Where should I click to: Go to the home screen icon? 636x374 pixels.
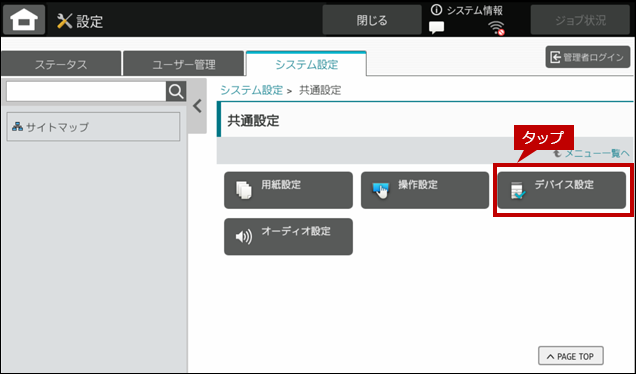pos(24,19)
